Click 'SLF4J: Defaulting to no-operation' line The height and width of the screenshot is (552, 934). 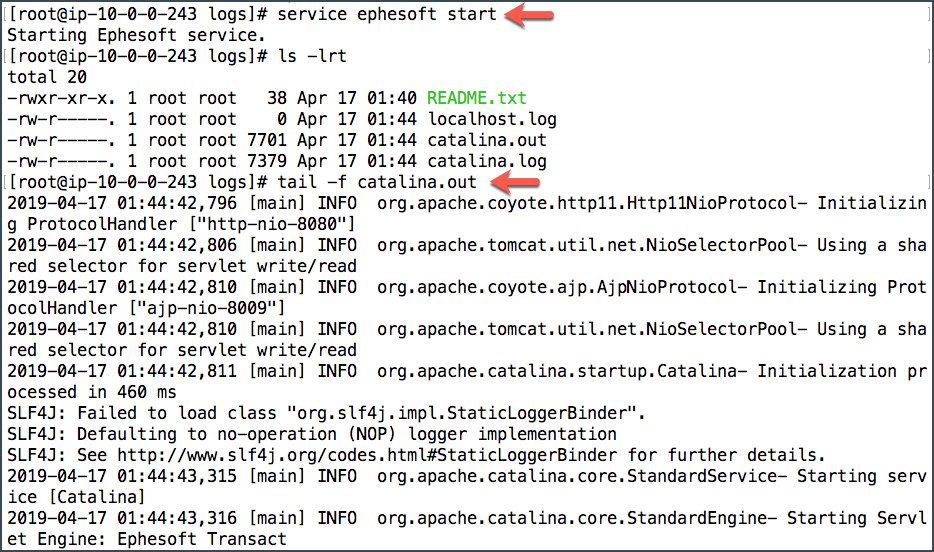point(312,434)
